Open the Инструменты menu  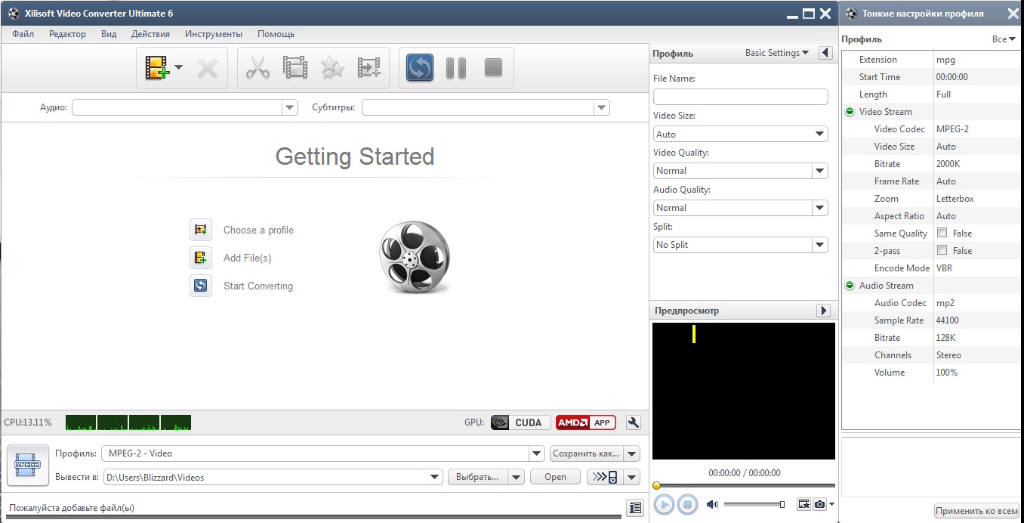coord(214,34)
